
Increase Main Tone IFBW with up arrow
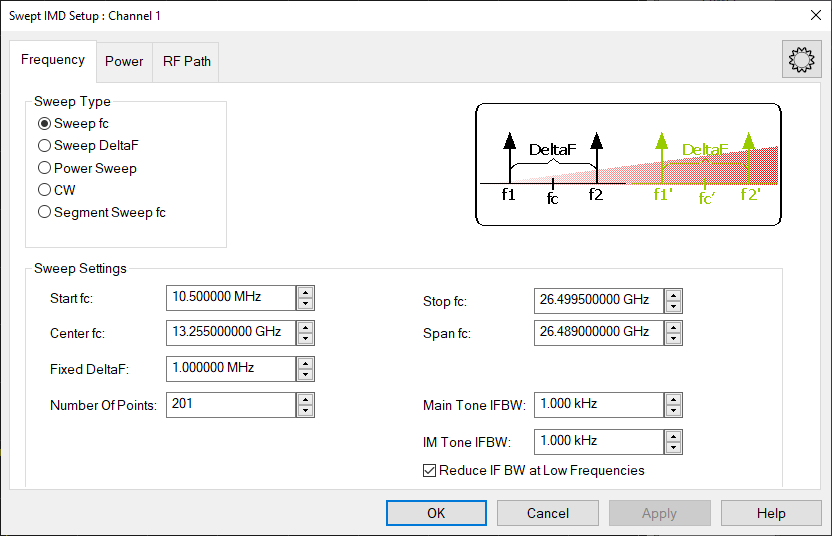[x=674, y=399]
